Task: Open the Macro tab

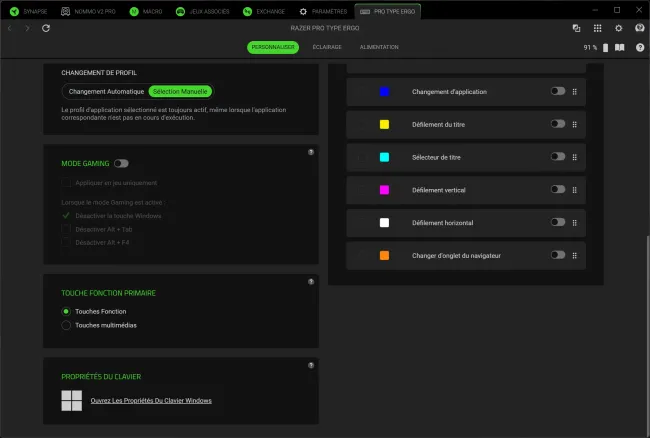Action: point(146,12)
